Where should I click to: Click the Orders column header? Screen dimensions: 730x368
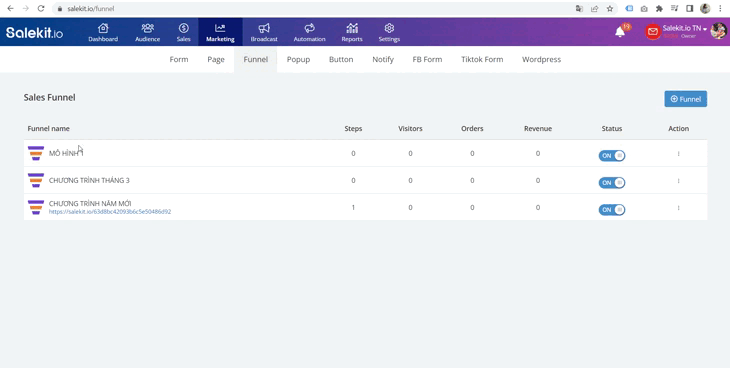pyautogui.click(x=472, y=129)
